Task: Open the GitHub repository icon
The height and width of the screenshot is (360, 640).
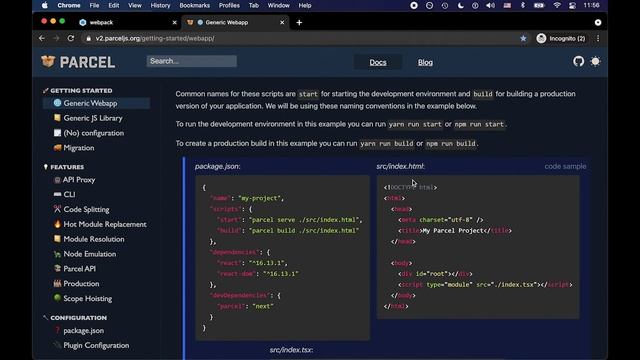Action: [578, 62]
